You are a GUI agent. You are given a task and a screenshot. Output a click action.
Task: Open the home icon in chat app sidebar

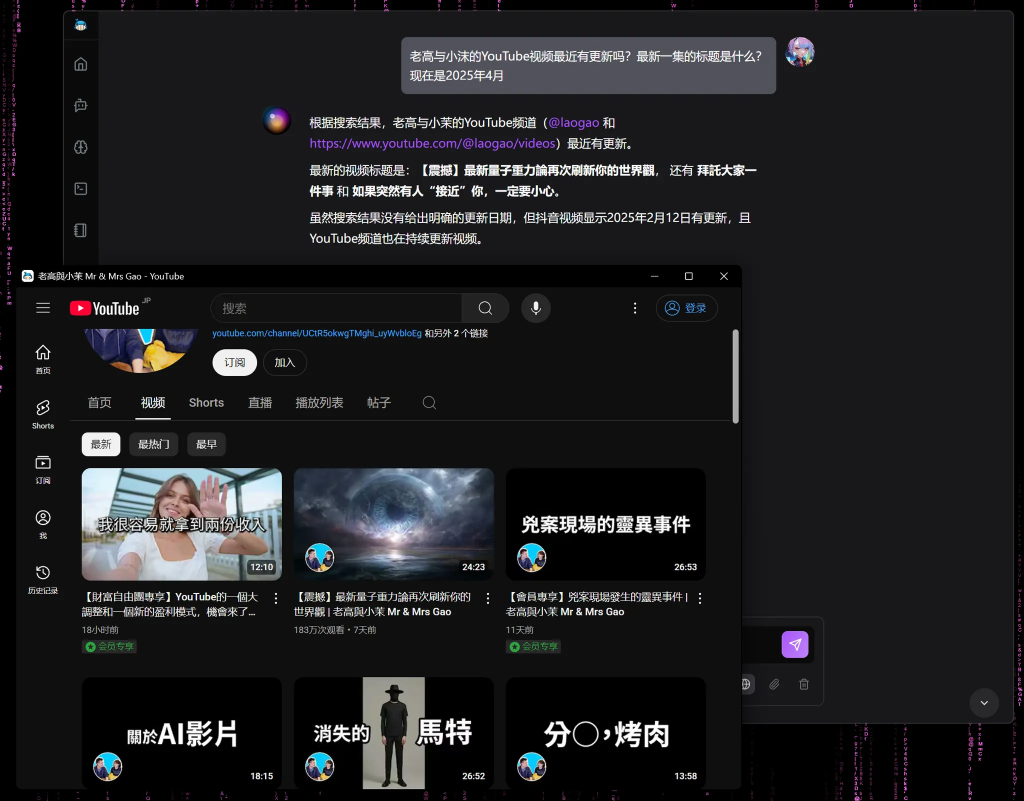80,64
